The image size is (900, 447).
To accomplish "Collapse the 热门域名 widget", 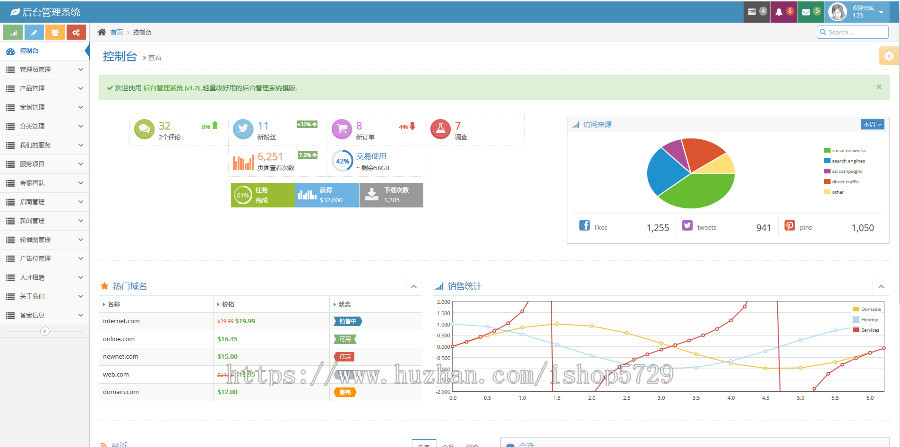I will click(x=414, y=286).
